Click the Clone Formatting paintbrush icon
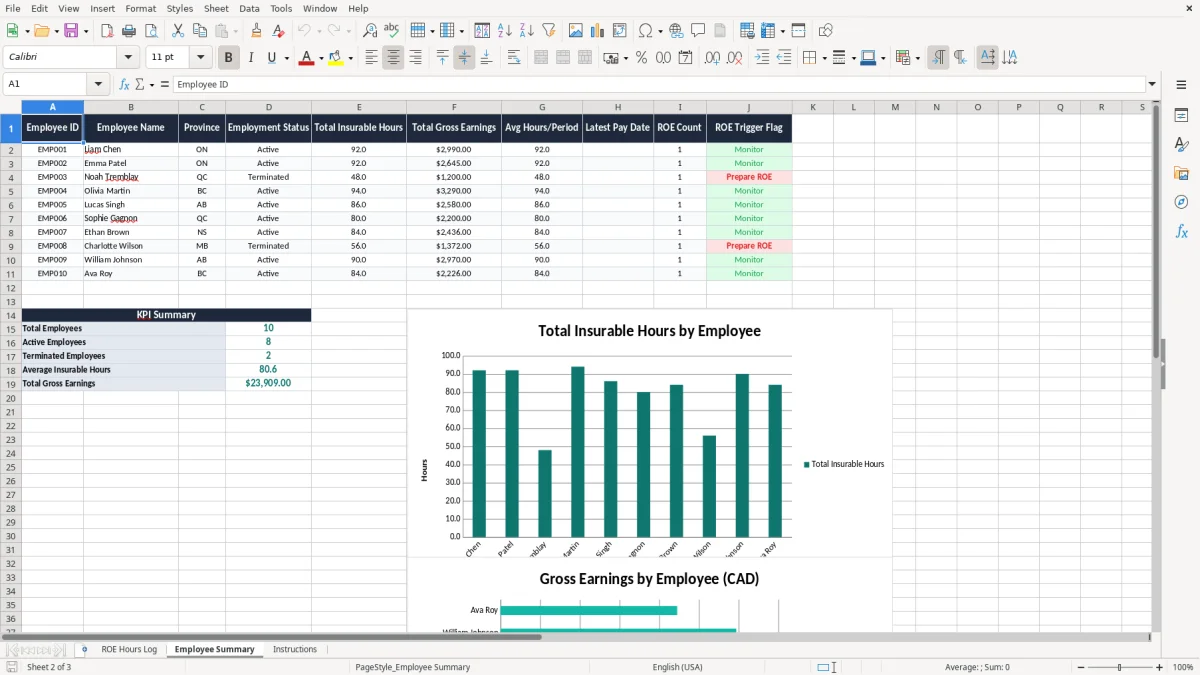 point(256,31)
